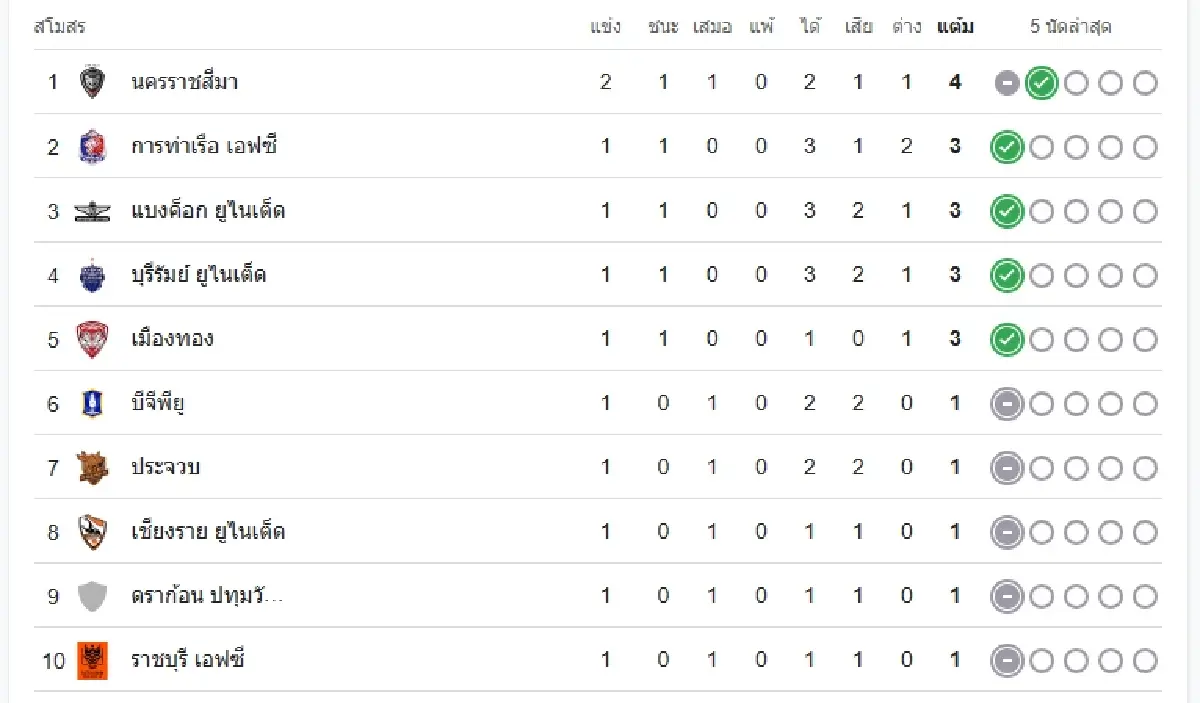The image size is (1200, 703).
Task: Click the 5 นัดล่าสุด column header
Action: pyautogui.click(x=1071, y=27)
